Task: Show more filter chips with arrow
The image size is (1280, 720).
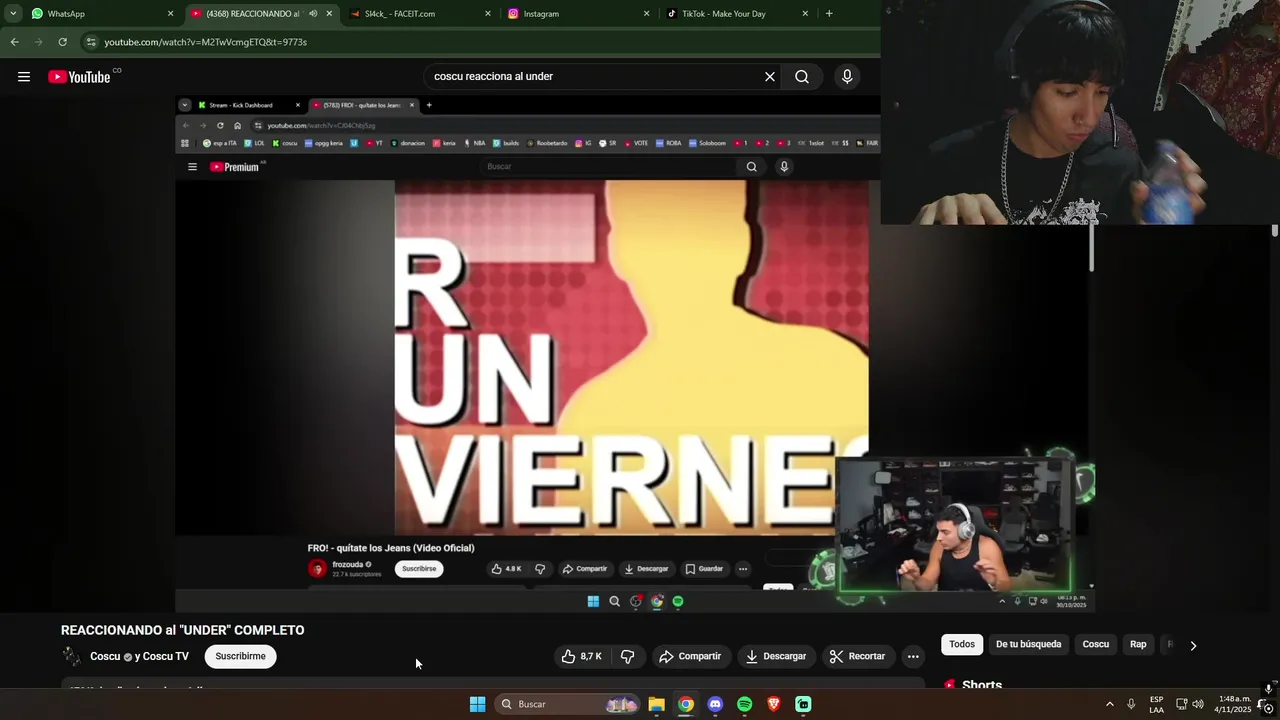Action: click(x=1193, y=645)
